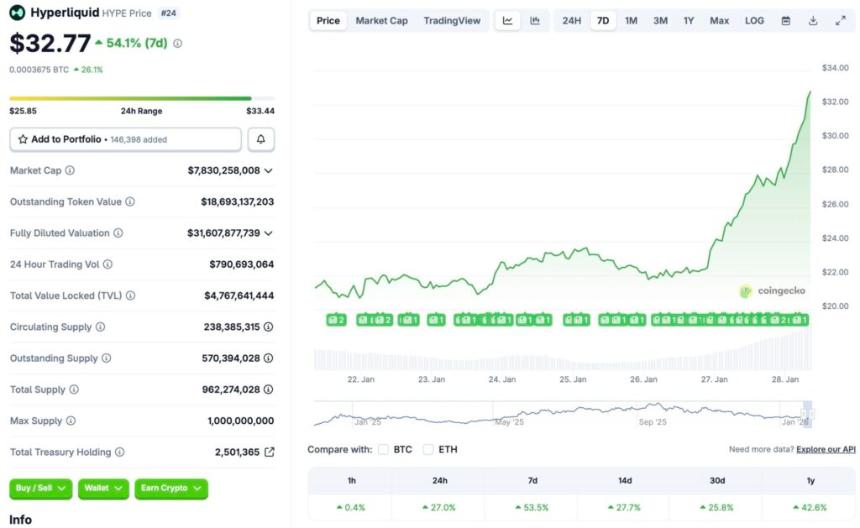This screenshot has width=860, height=528.
Task: Switch to candlestick chart view icon
Action: (535, 21)
